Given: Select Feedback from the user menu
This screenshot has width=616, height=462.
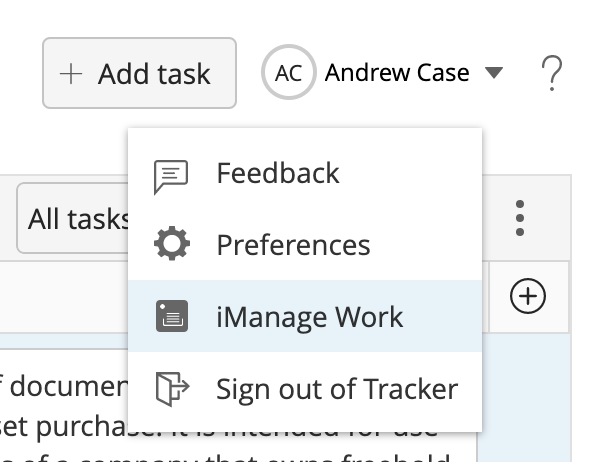Looking at the screenshot, I should click(x=278, y=173).
